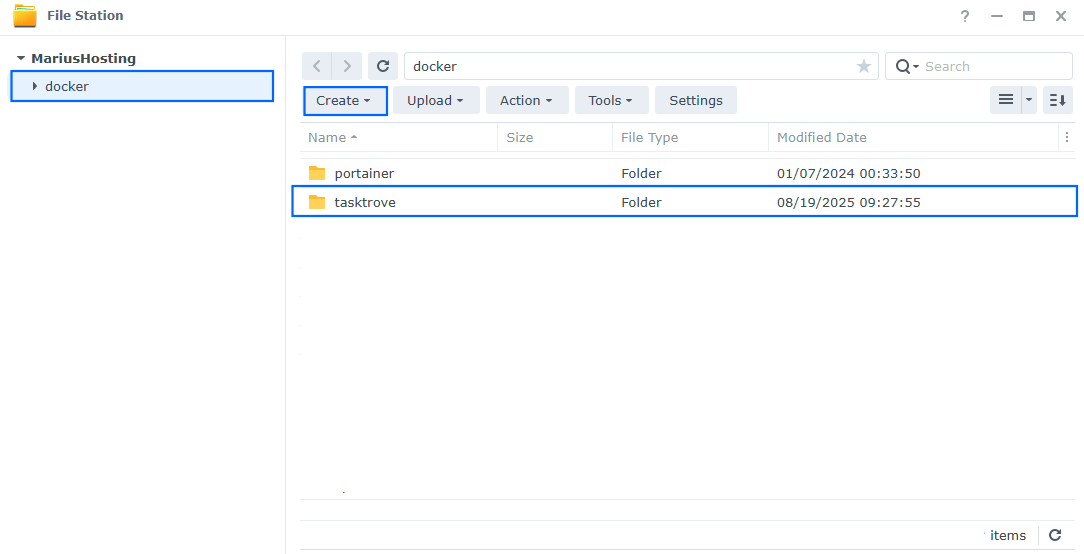The width and height of the screenshot is (1084, 554).
Task: Select the tasktrove folder name
Action: (365, 203)
